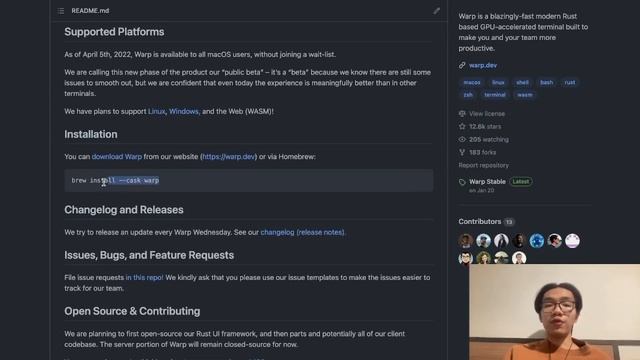The image size is (640, 360).
Task: Follow the Linux link in Supported Platforms
Action: (156, 111)
